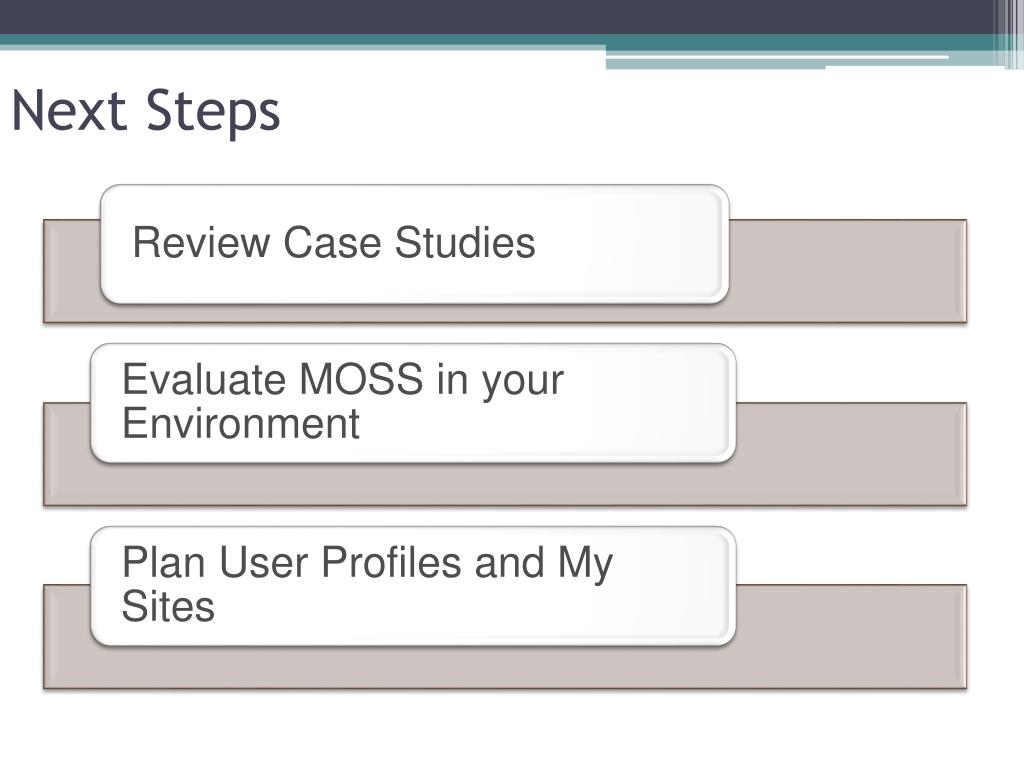Screen dimensions: 1024x768
Task: Click the word "Sites" in the bottom box
Action: pos(168,606)
